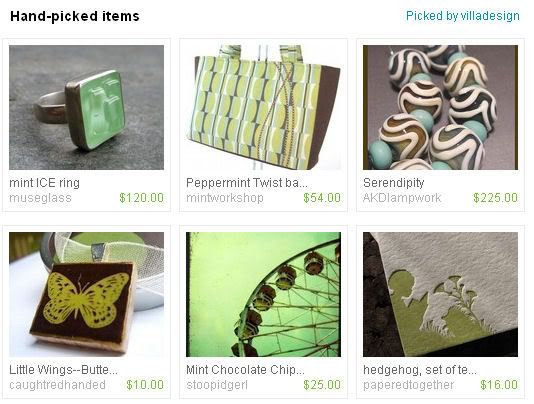Screen dimensions: 534x404
Task: Open the green ferris wheel photo
Action: (x=263, y=294)
